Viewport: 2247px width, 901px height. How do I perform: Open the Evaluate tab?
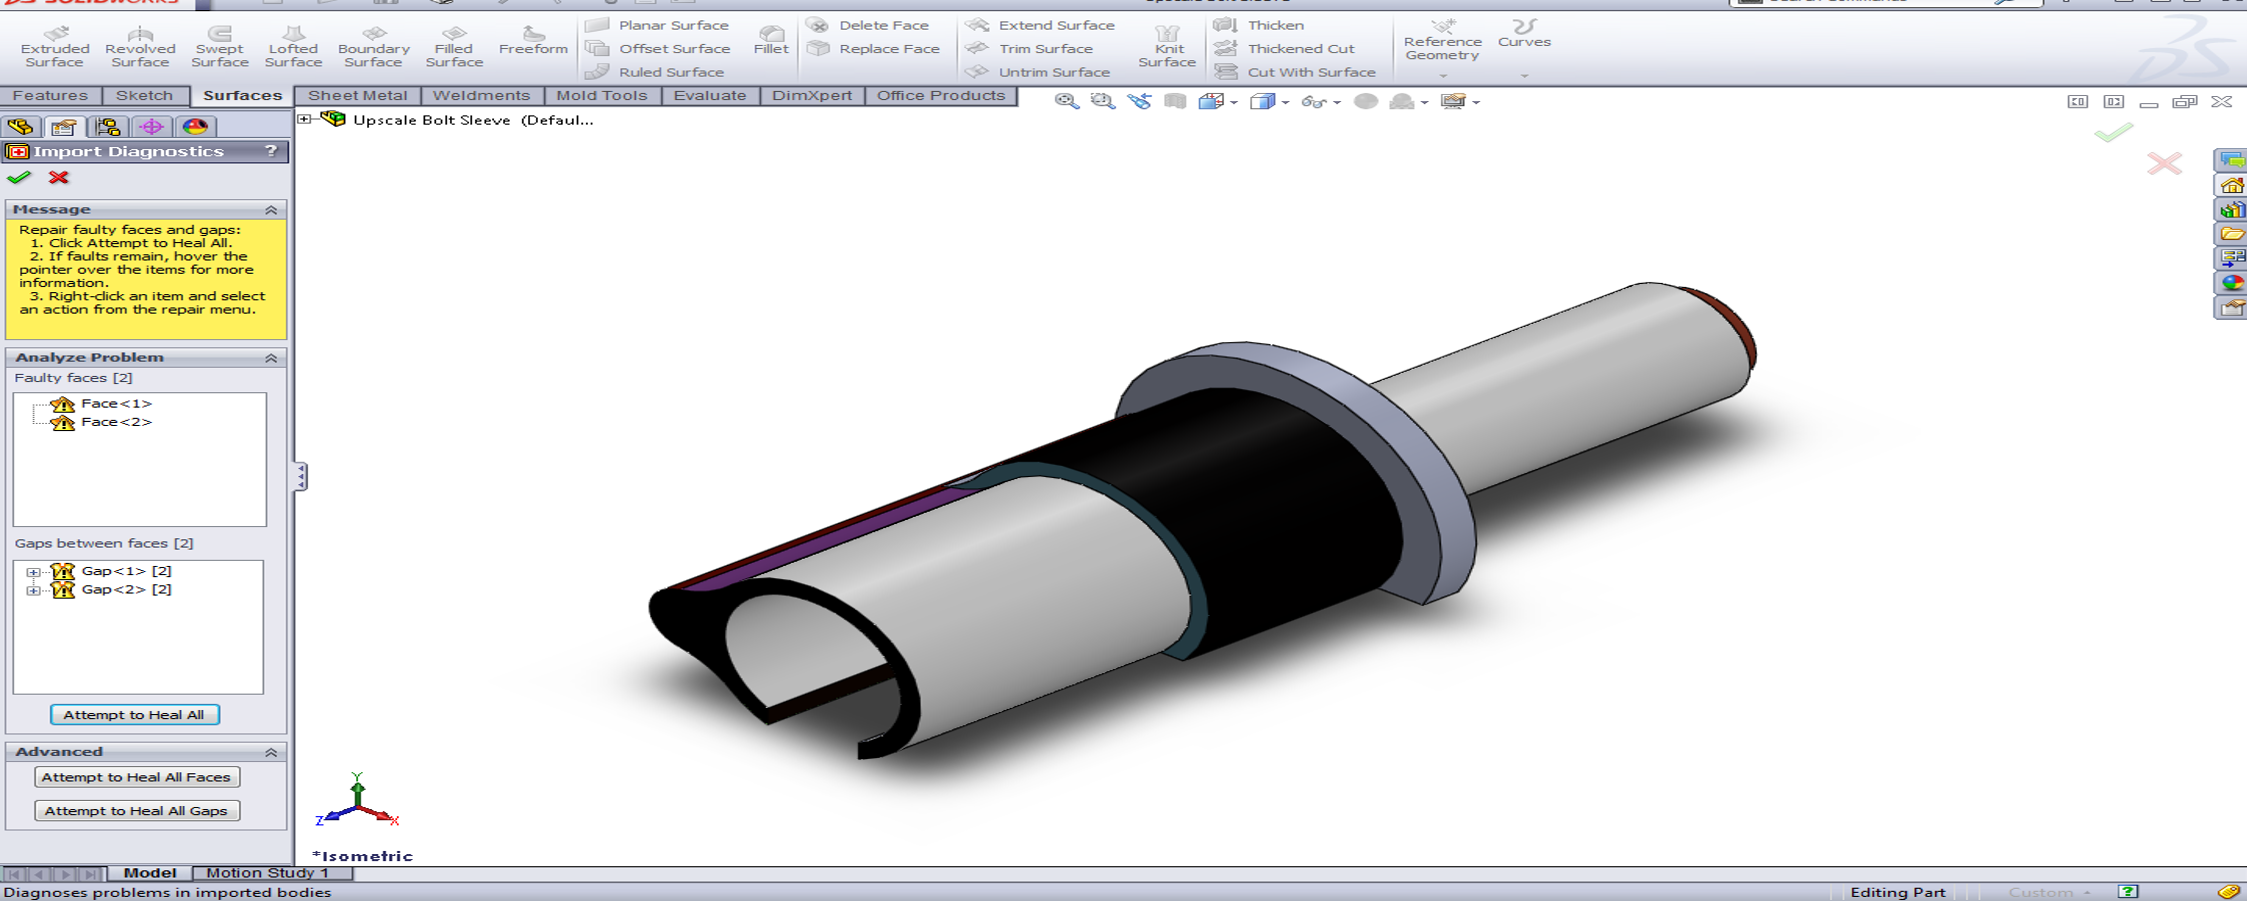pos(709,96)
